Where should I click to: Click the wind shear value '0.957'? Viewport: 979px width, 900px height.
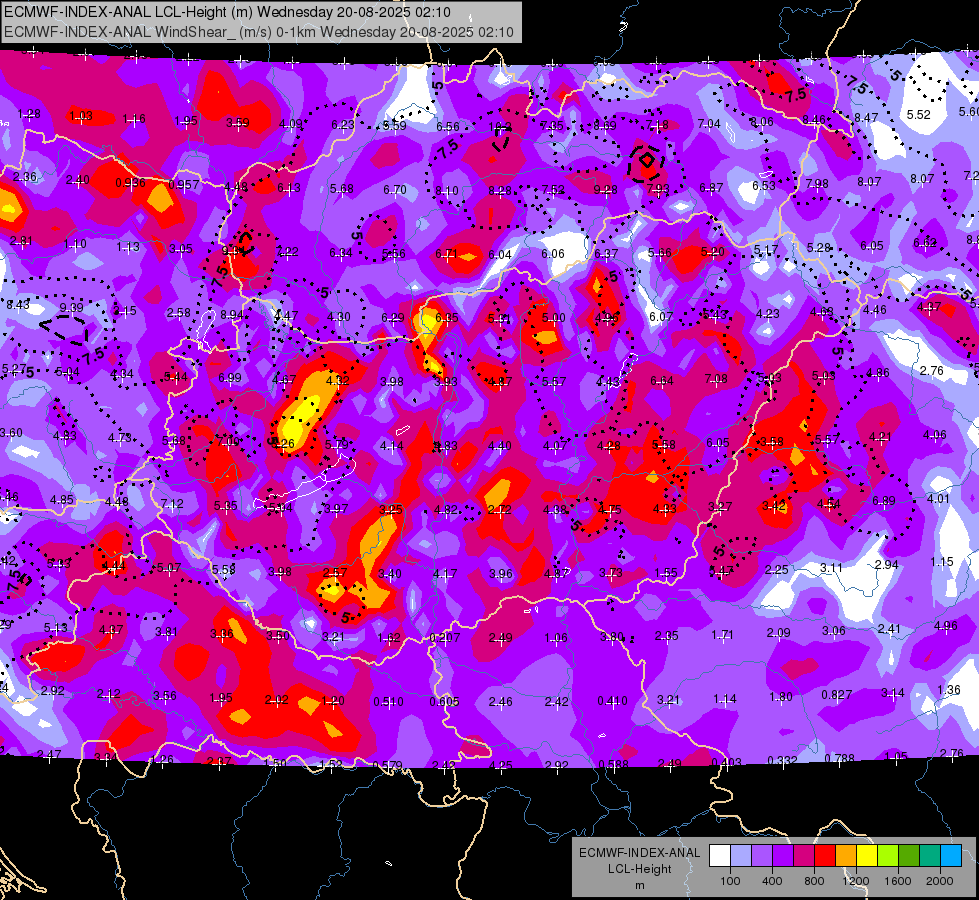184,185
